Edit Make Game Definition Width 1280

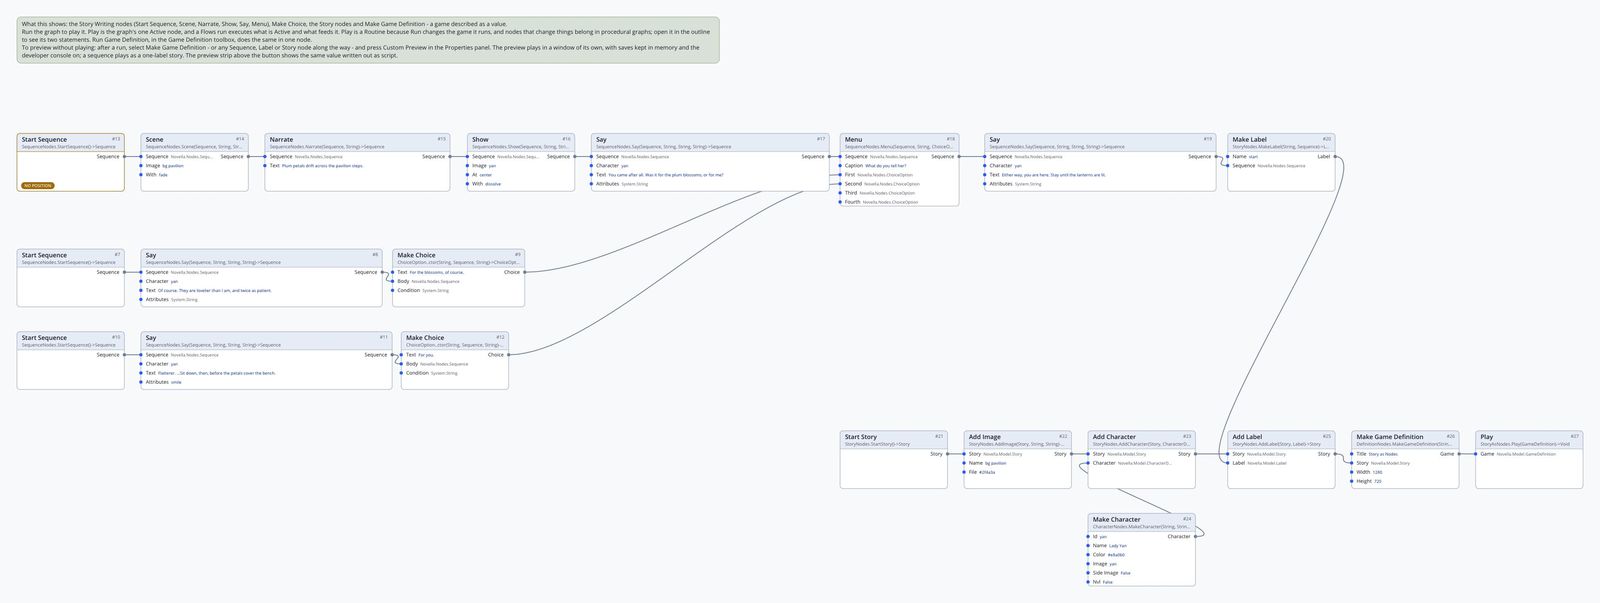[1378, 472]
